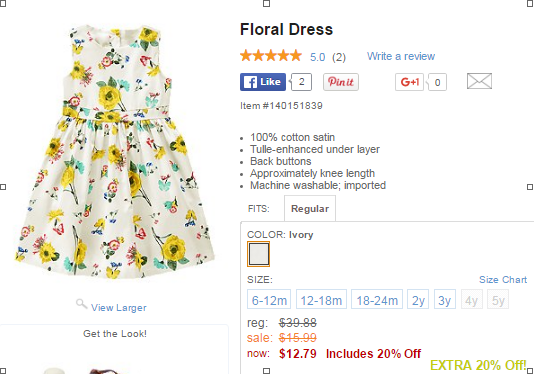Click the floral dress product image
This screenshot has height=374, width=534.
point(115,151)
